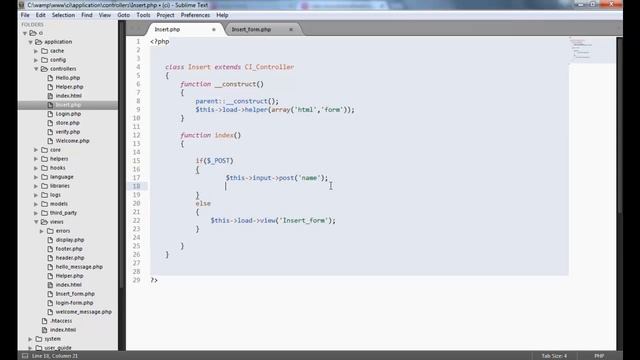This screenshot has width=640, height=360.
Task: Change Tab Size: 4 setting
Action: 554,356
